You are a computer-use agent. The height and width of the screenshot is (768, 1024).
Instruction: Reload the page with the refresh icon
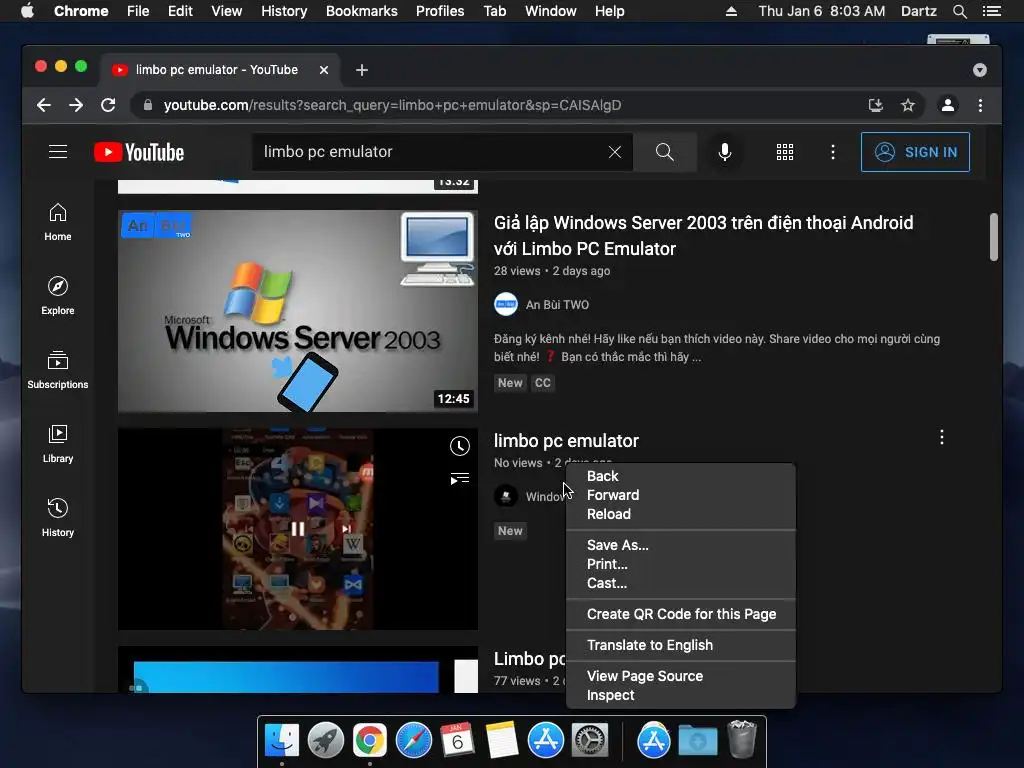pyautogui.click(x=108, y=105)
